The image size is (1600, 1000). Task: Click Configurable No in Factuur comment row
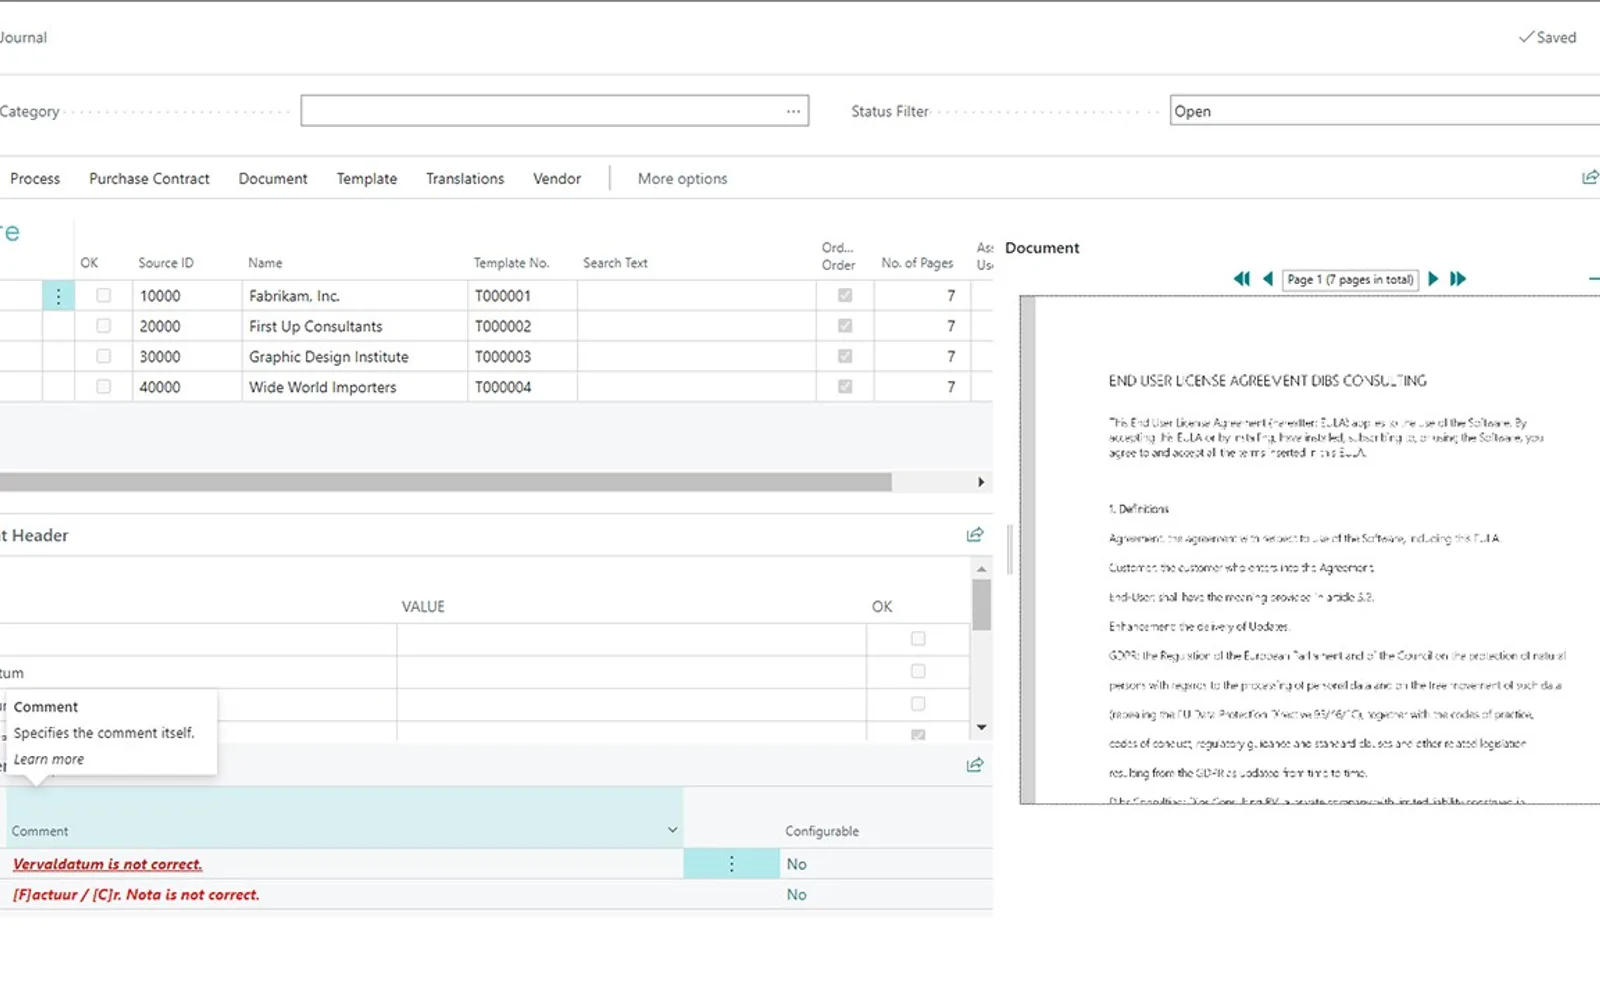tap(796, 894)
